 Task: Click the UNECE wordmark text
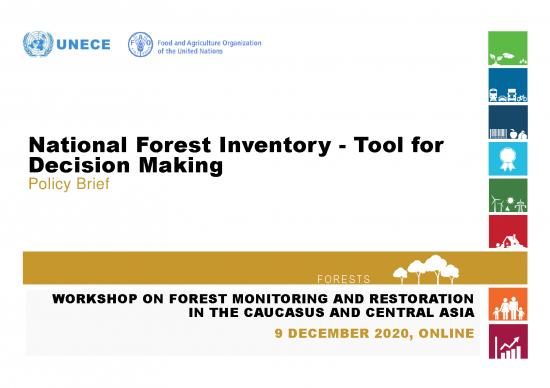pos(83,45)
